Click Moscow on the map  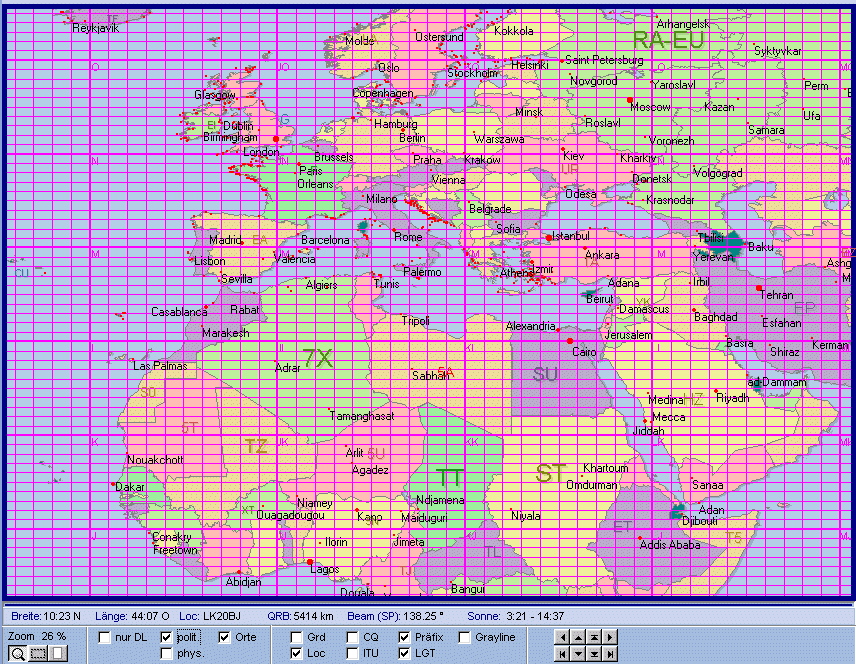click(630, 101)
